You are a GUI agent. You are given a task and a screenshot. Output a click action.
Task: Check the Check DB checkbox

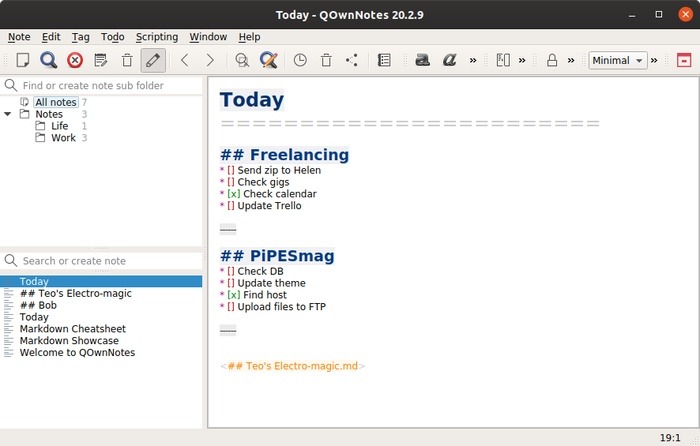click(x=231, y=271)
